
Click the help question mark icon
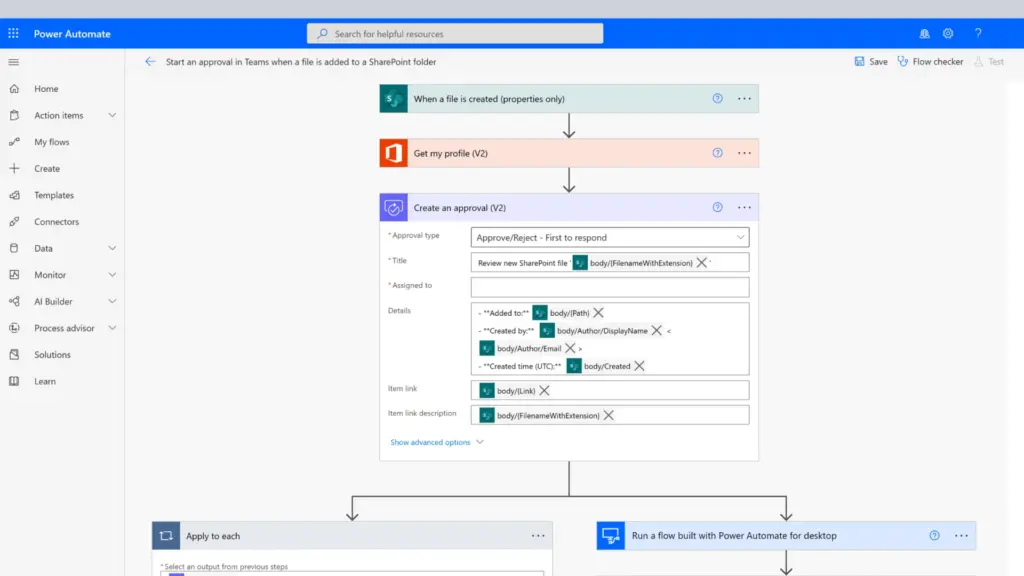tap(978, 33)
